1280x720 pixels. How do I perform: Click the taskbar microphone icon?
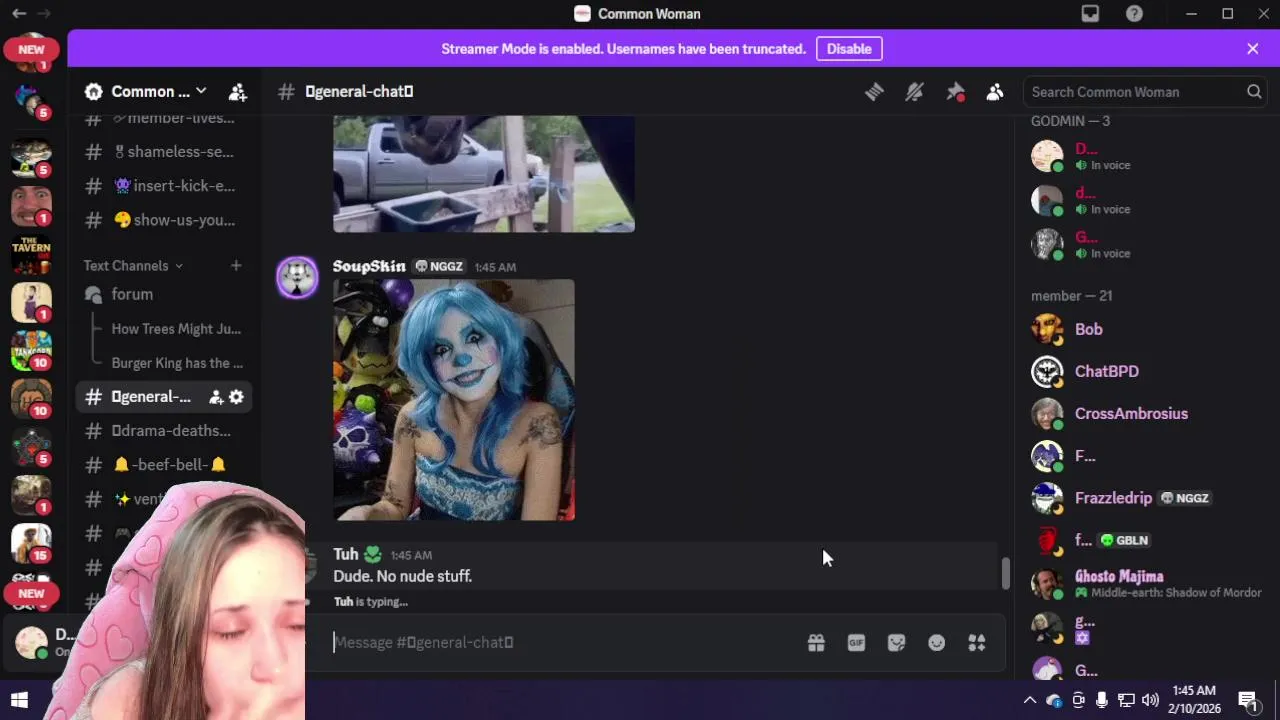[1102, 700]
